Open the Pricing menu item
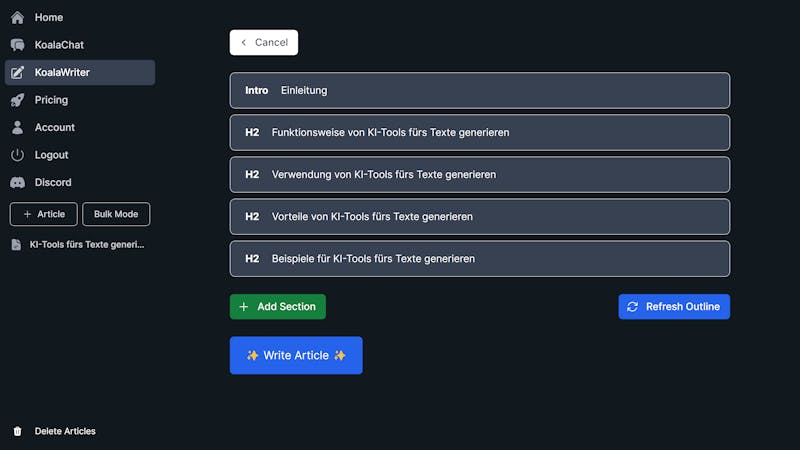This screenshot has height=450, width=800. click(80, 100)
